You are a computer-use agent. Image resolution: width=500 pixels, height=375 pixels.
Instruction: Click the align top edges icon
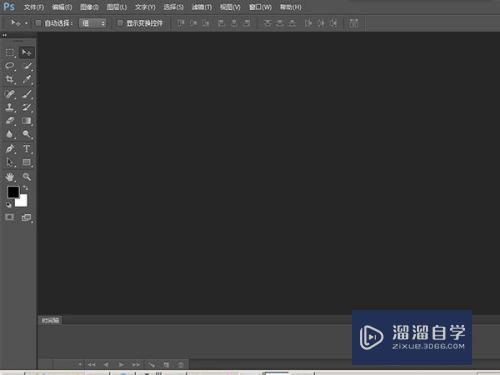(x=181, y=23)
